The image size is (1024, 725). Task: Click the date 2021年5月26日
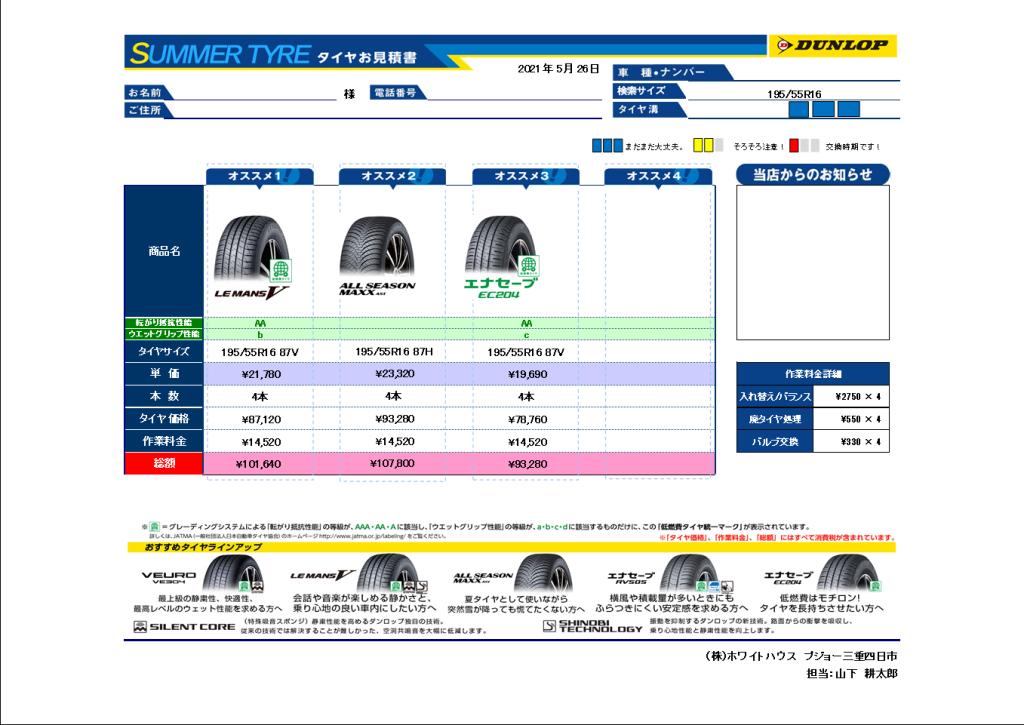[558, 69]
